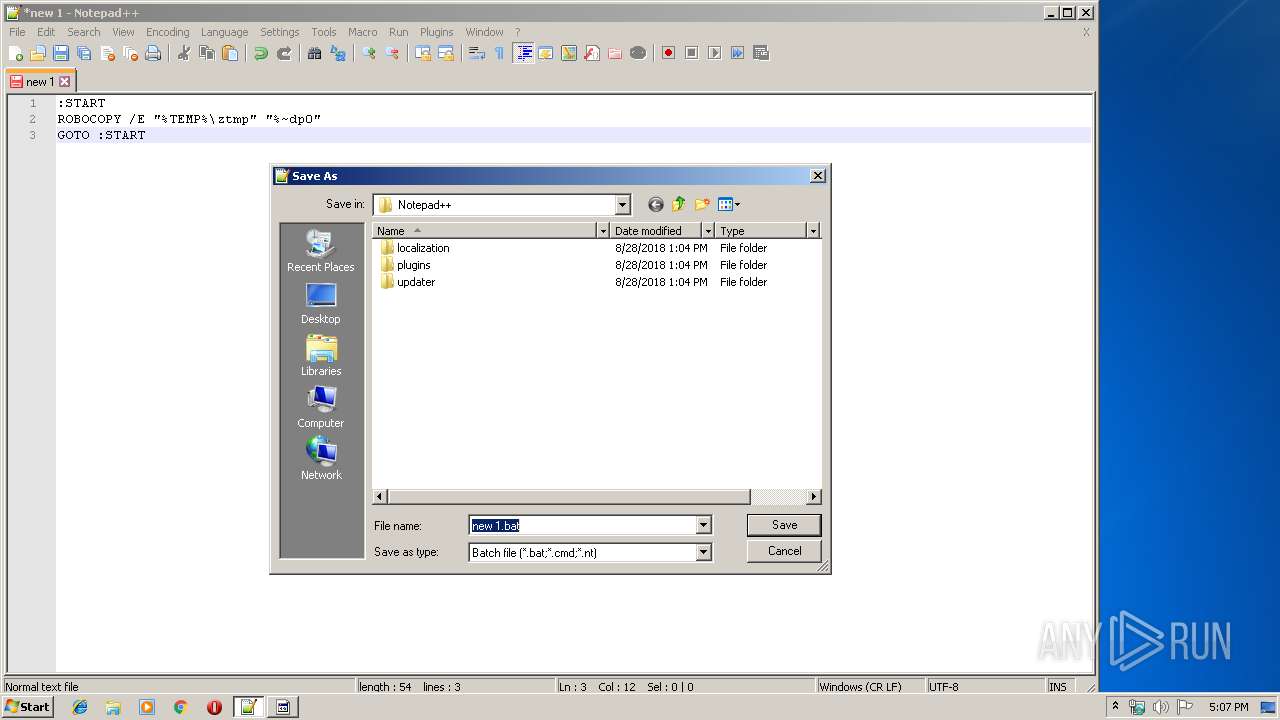Go back to last folder visited

point(656,204)
